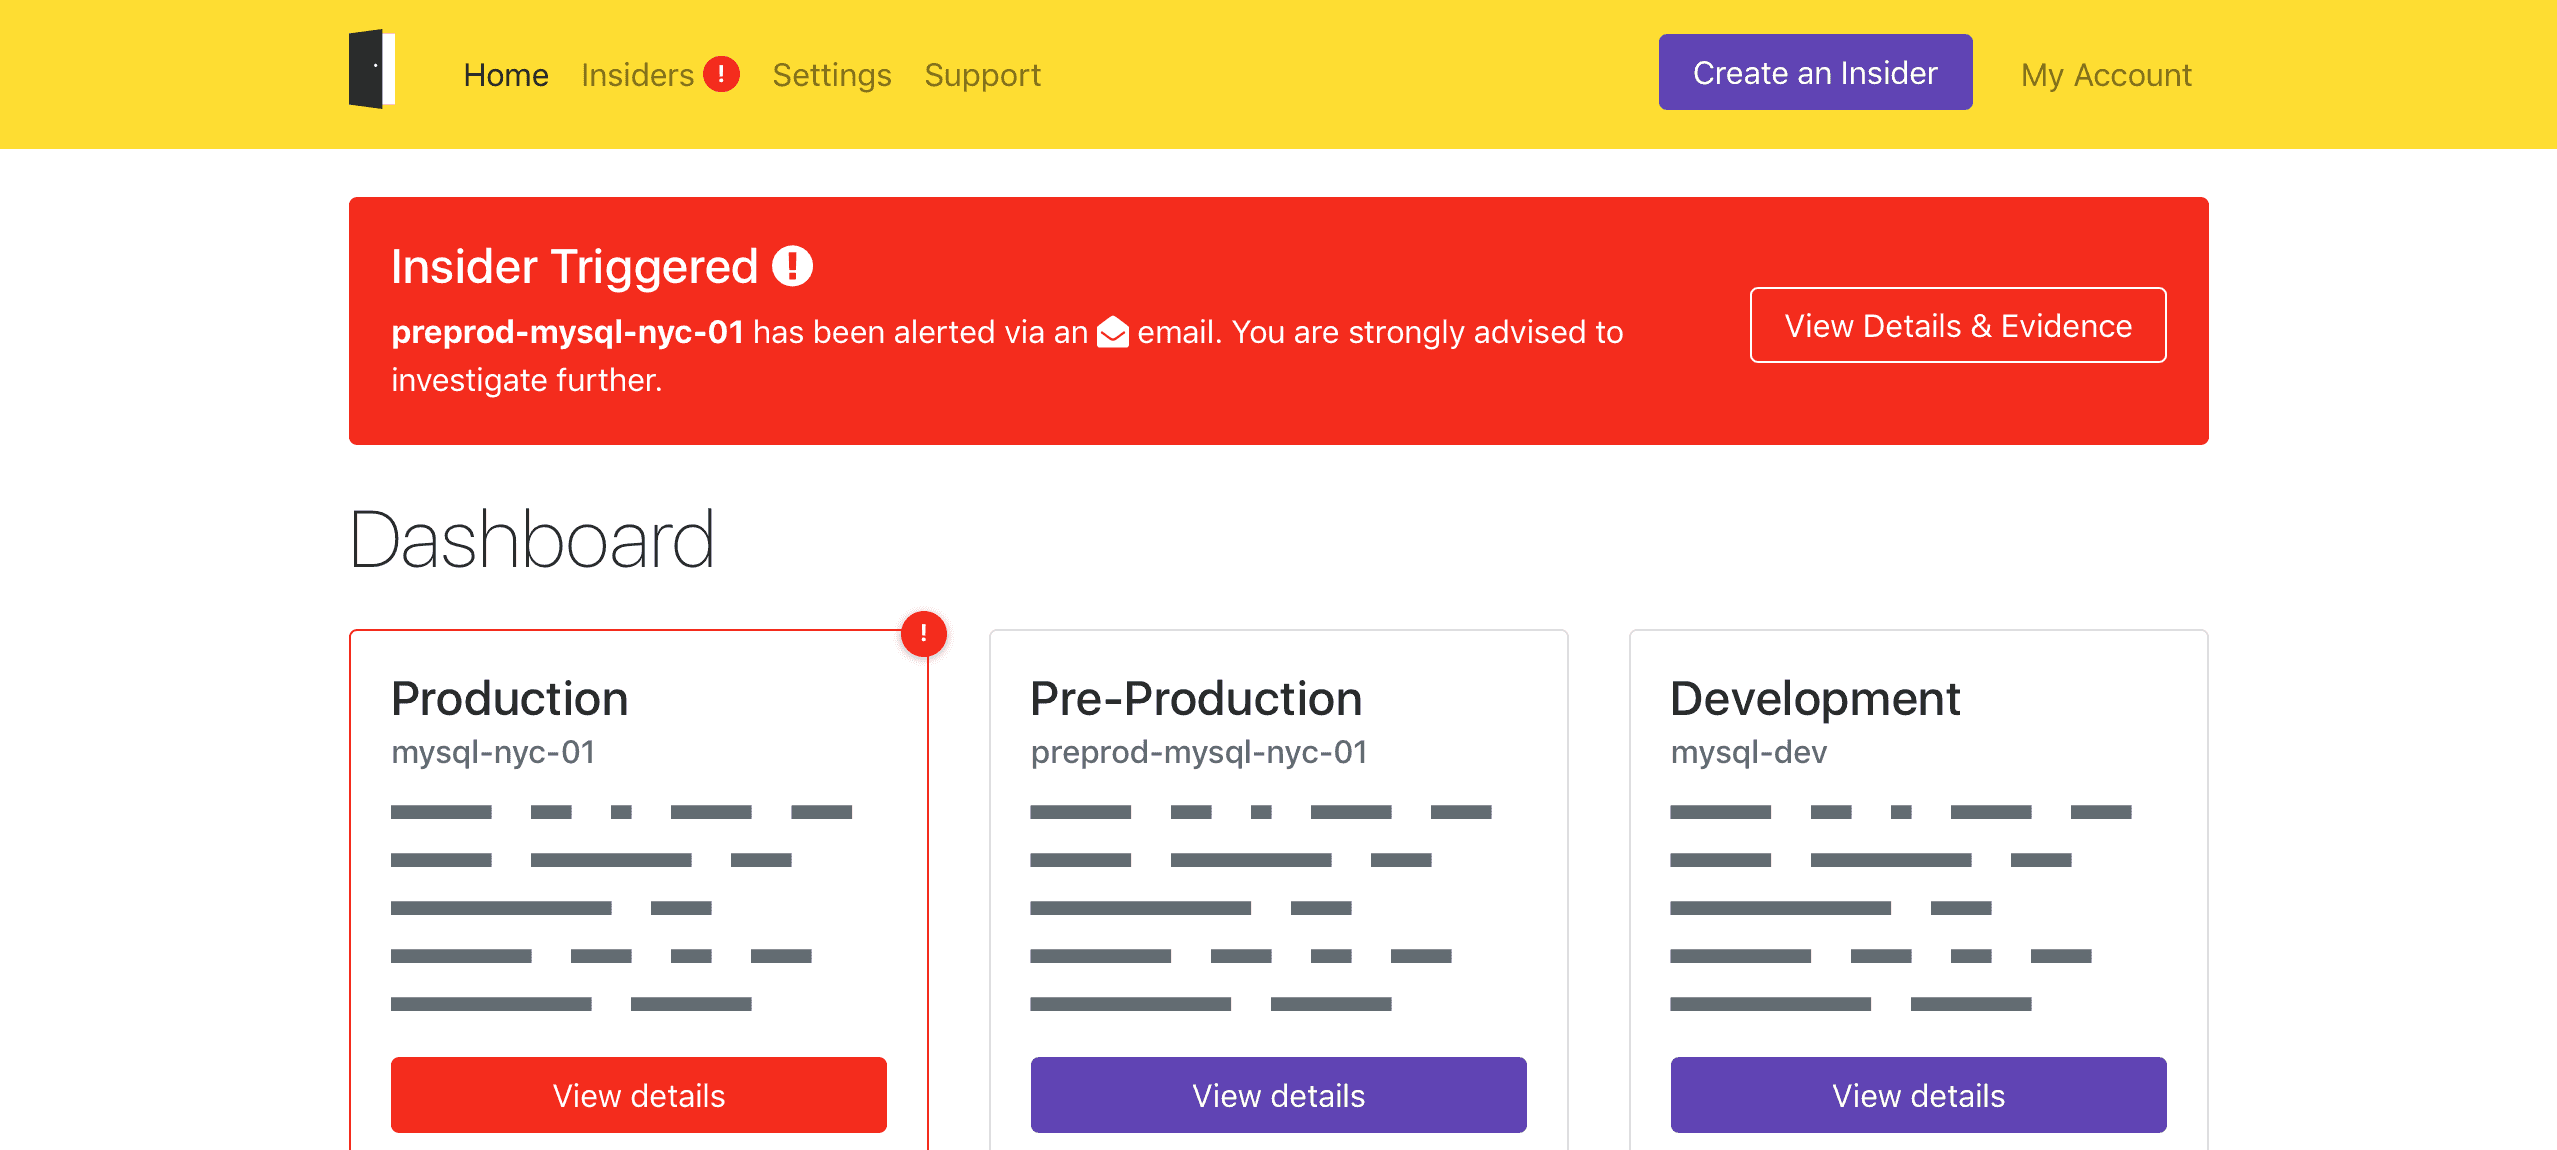
Task: View details for the Production card
Action: [x=638, y=1095]
